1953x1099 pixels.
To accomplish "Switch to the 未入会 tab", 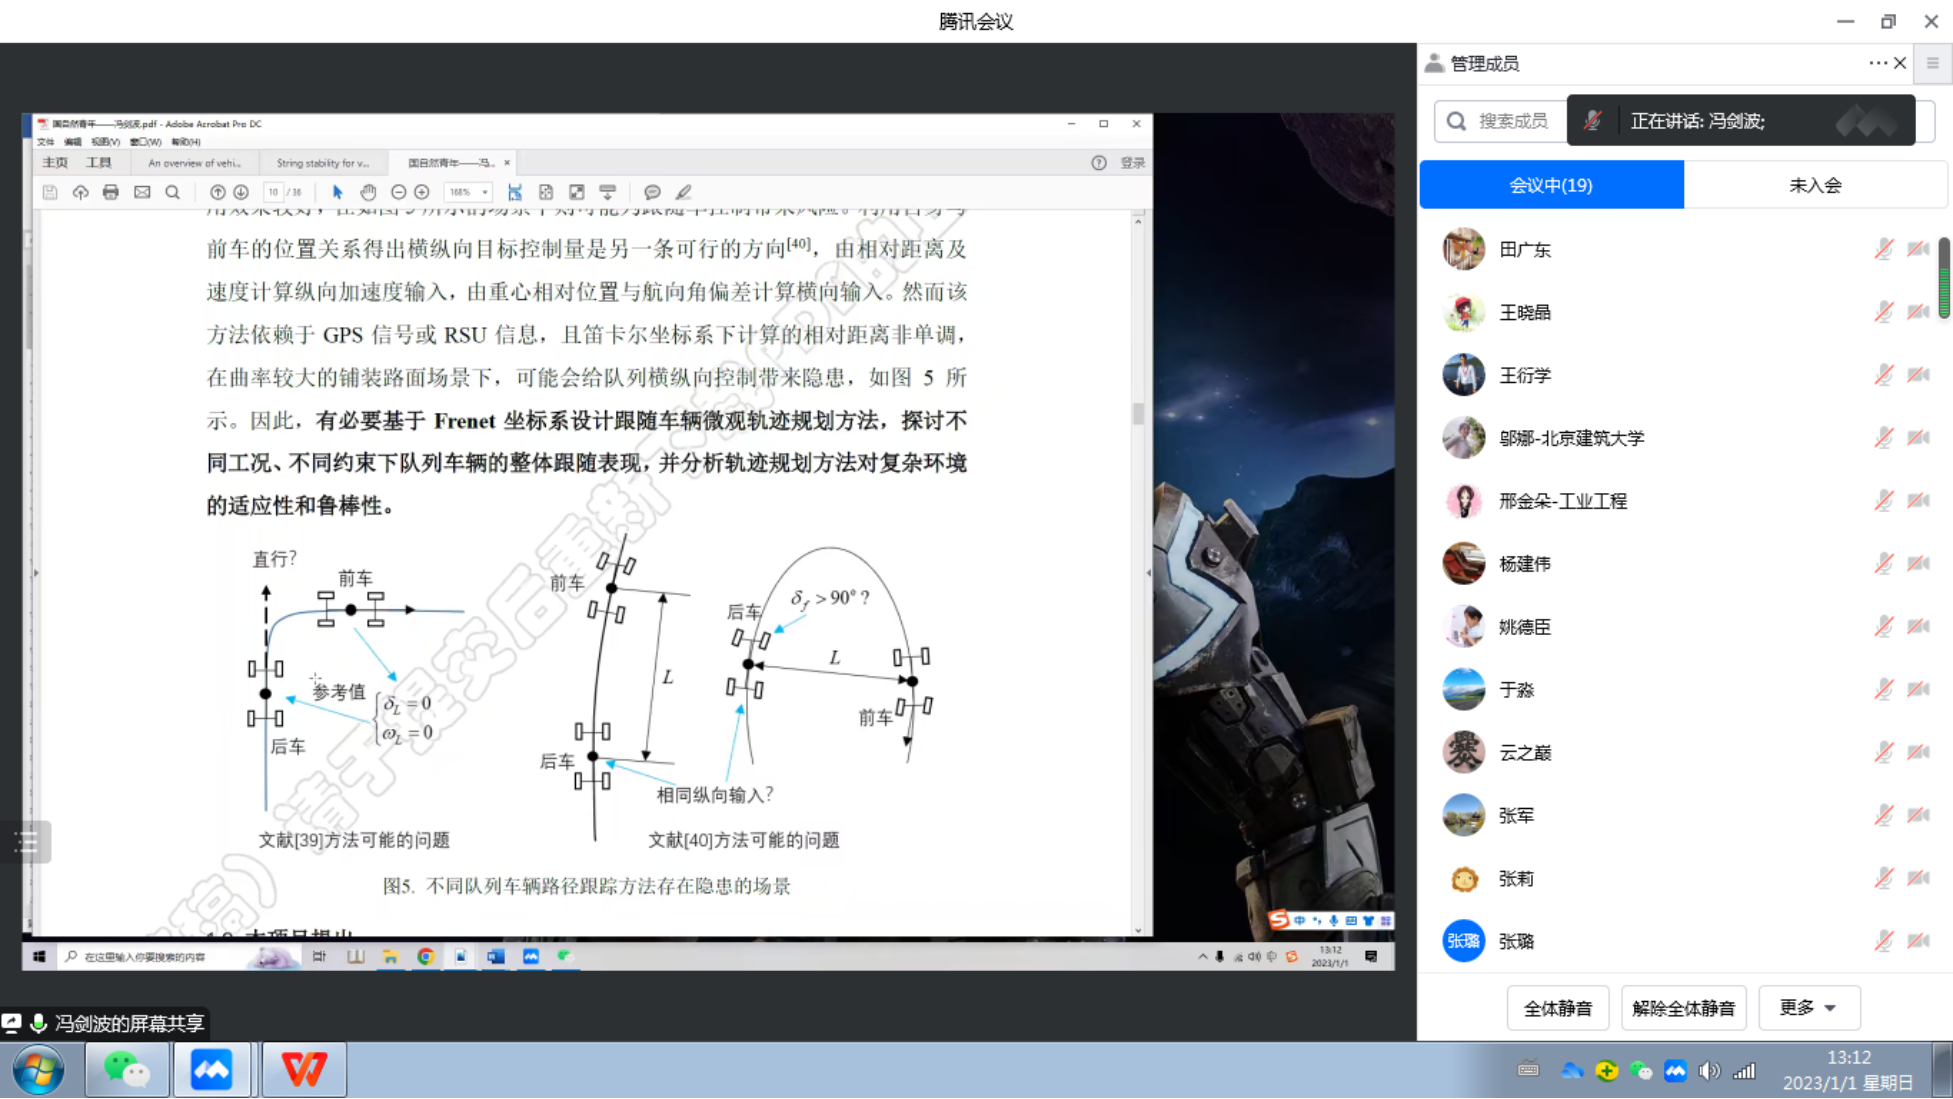I will pyautogui.click(x=1815, y=185).
